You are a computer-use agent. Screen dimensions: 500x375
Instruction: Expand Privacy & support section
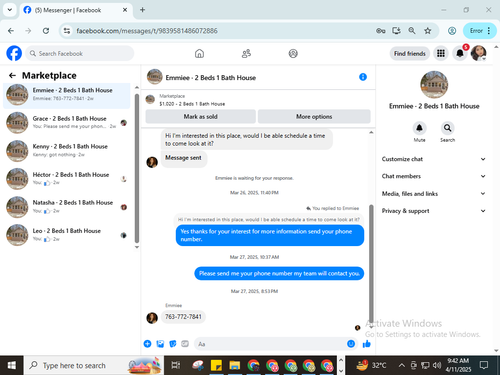(x=433, y=211)
